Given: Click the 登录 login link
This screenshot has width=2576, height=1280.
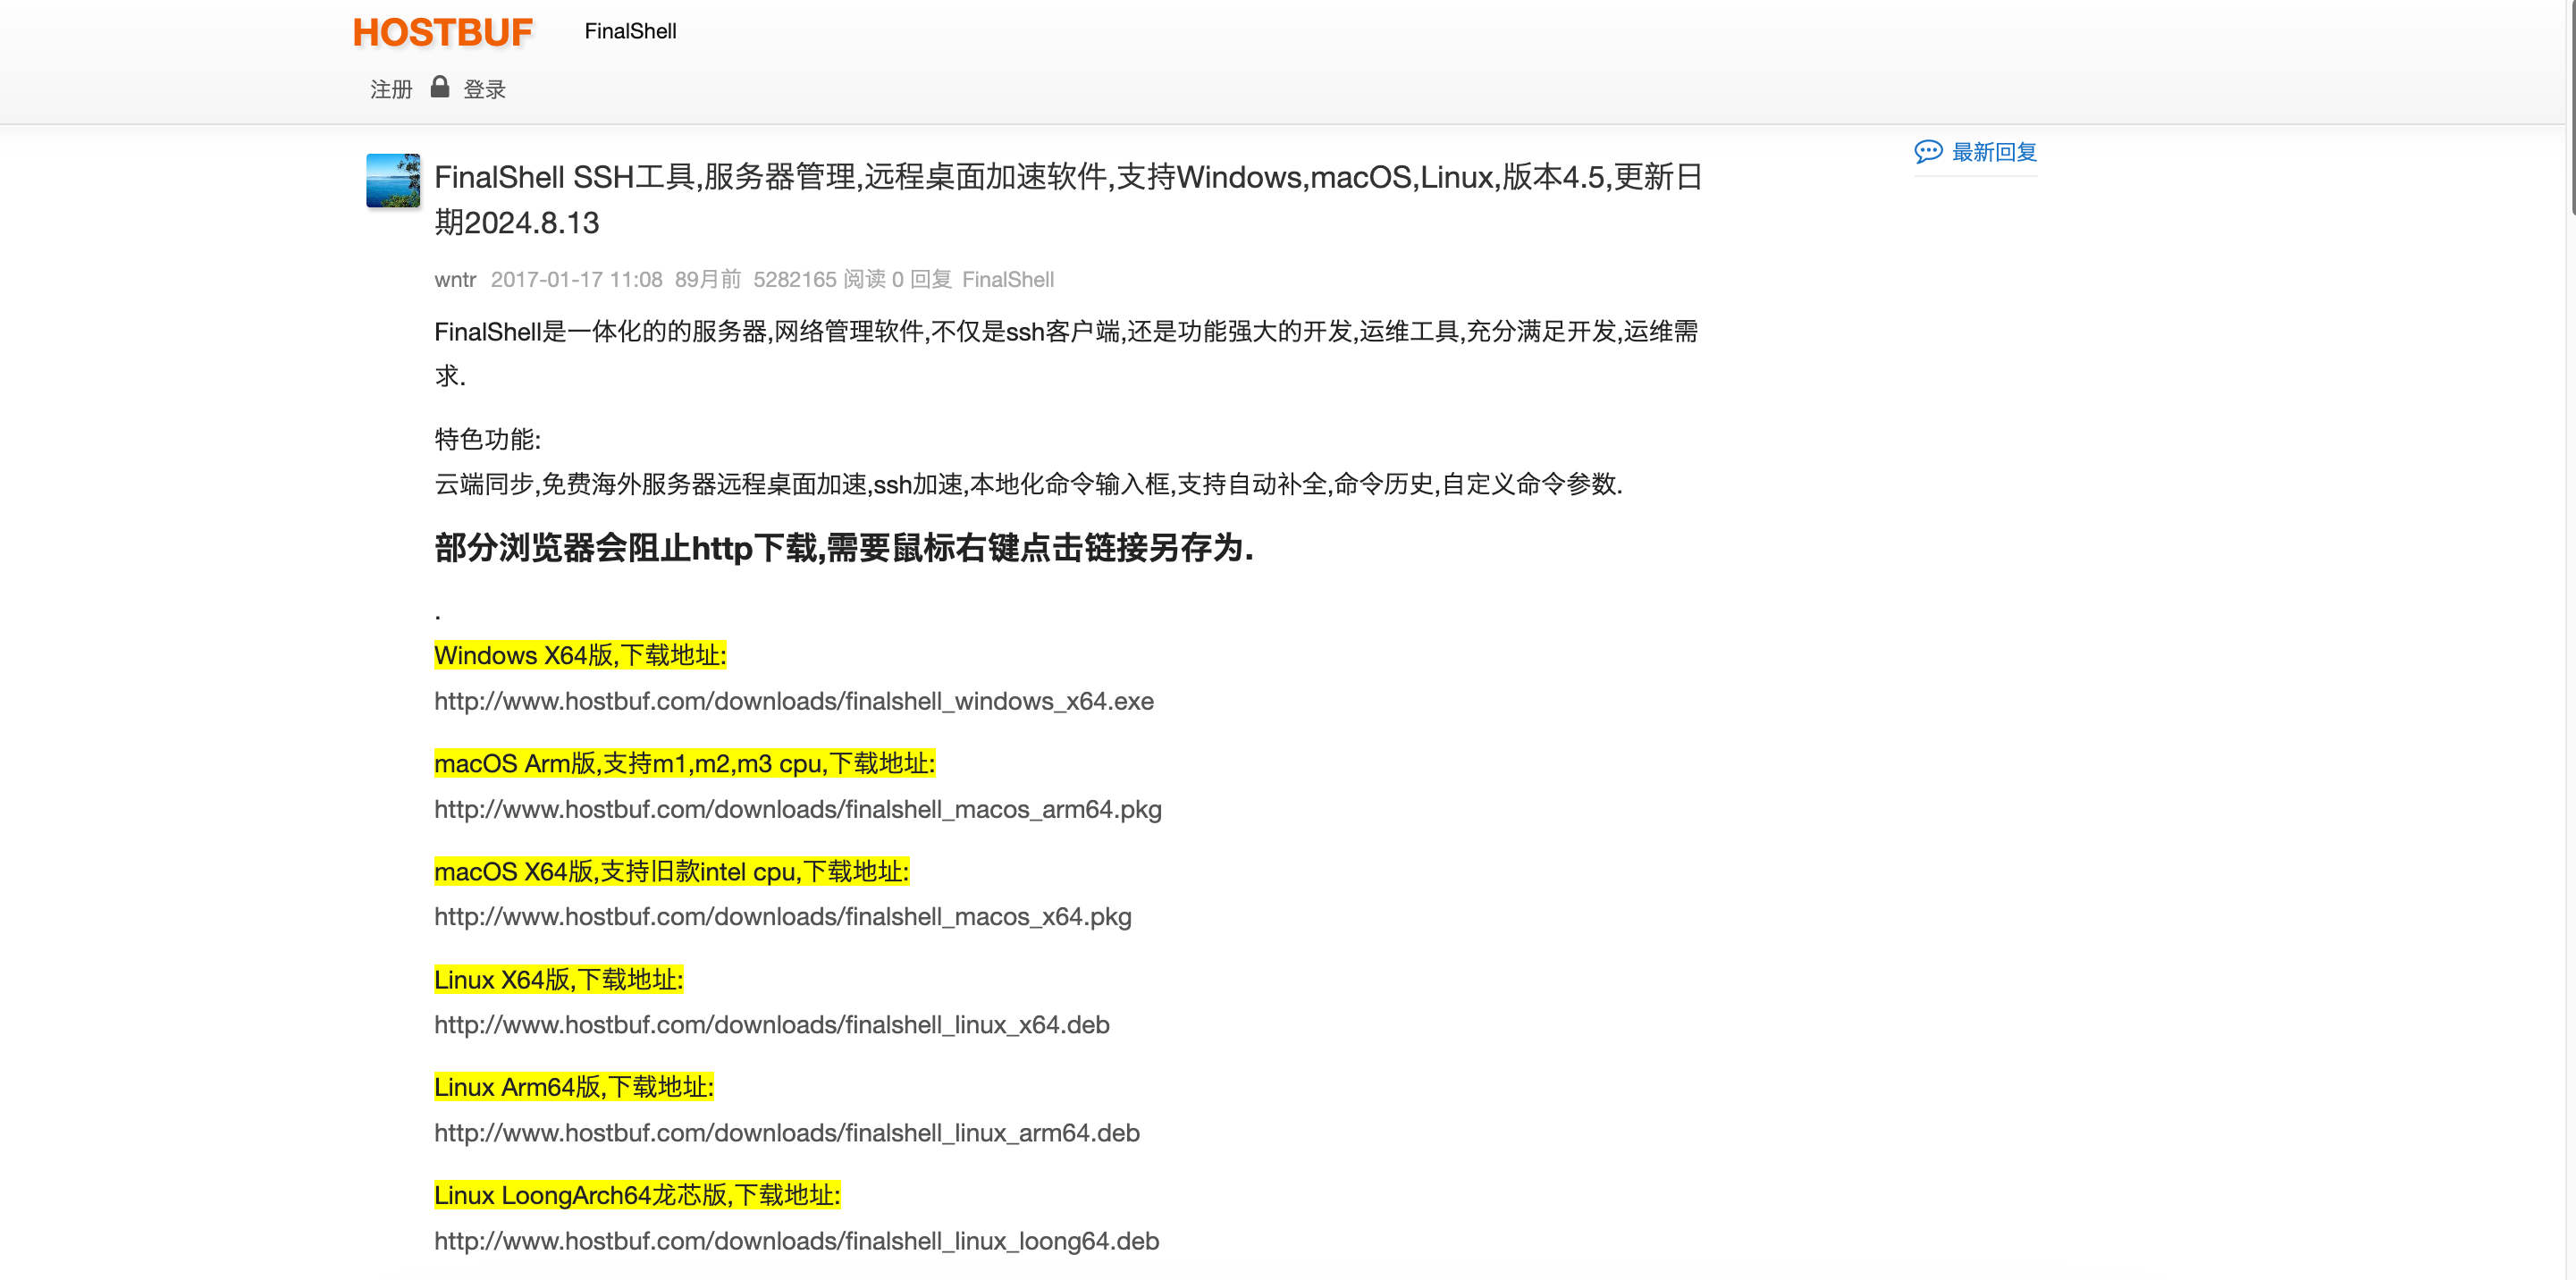Looking at the screenshot, I should (485, 90).
